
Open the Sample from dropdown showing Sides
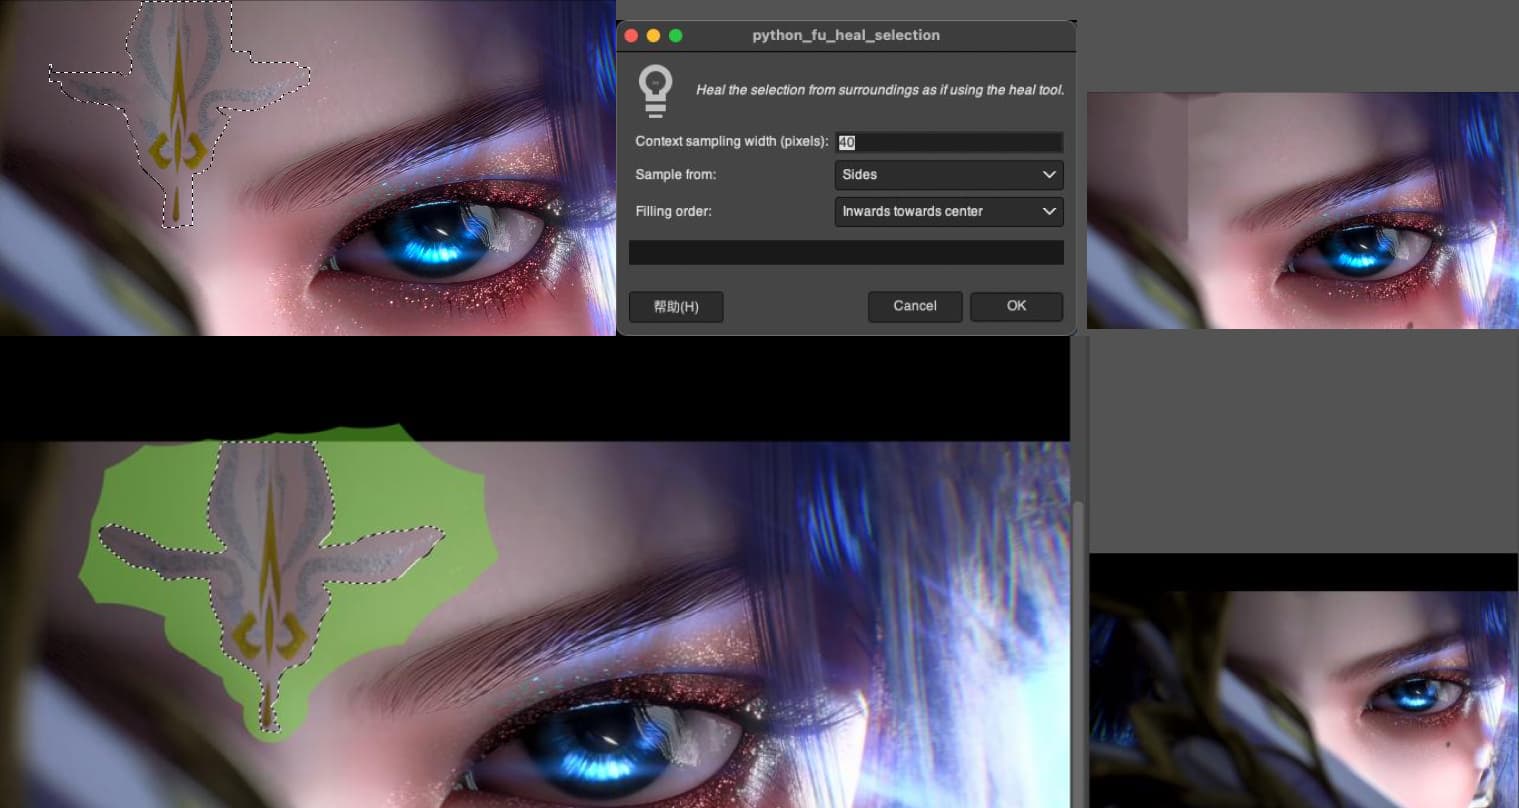click(948, 175)
